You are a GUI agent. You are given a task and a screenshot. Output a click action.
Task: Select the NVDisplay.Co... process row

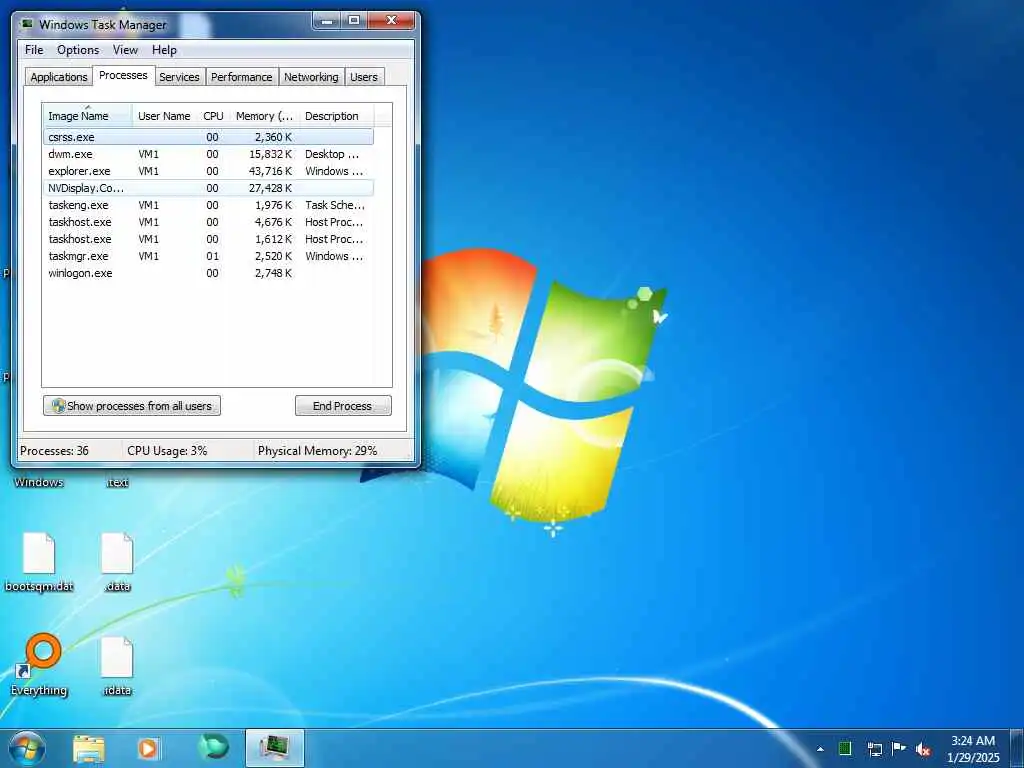(x=209, y=188)
